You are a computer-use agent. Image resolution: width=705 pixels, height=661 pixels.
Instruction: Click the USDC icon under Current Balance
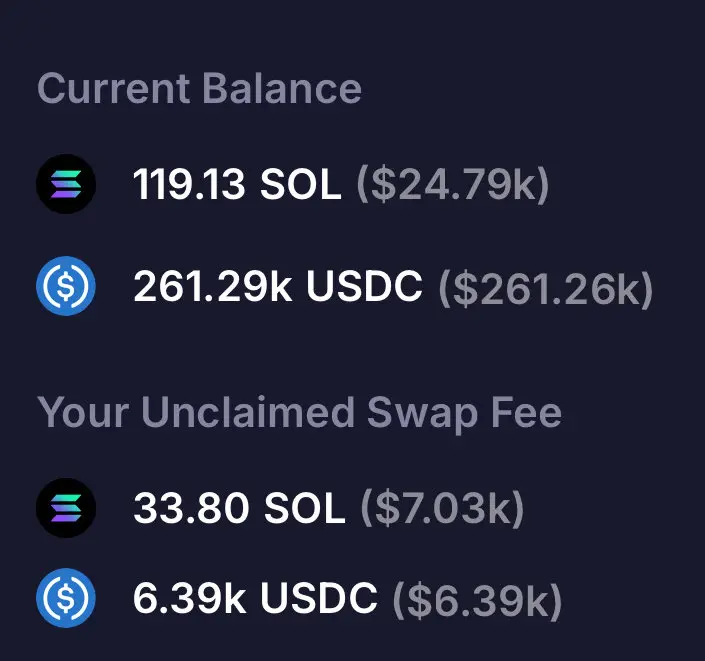pos(66,287)
